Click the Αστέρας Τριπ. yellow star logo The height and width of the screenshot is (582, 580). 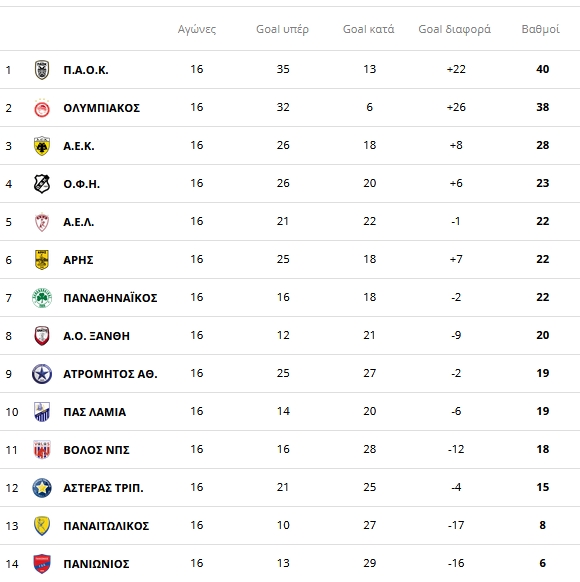(42, 488)
